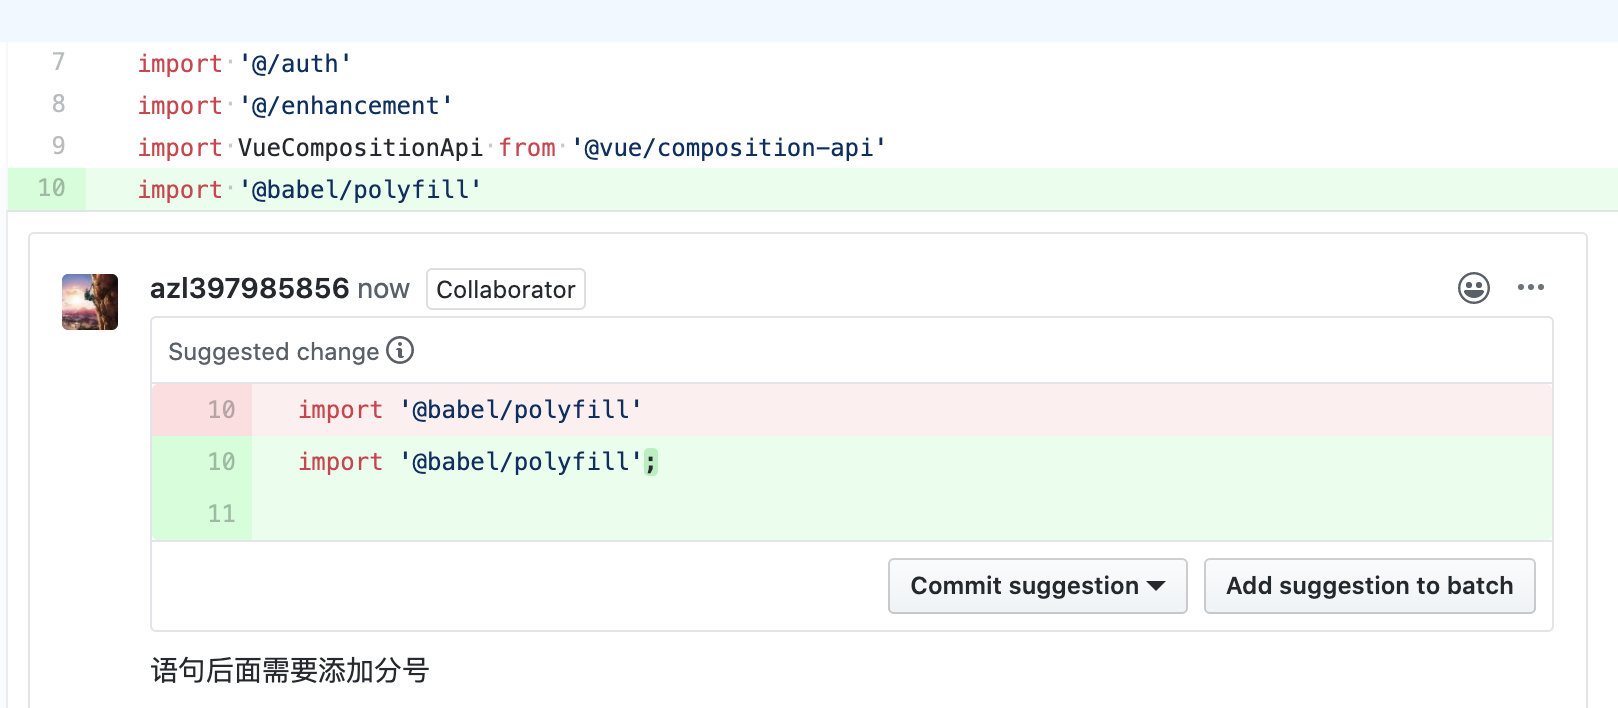Click the 'now' comment timestamp
The height and width of the screenshot is (708, 1618).
[383, 289]
